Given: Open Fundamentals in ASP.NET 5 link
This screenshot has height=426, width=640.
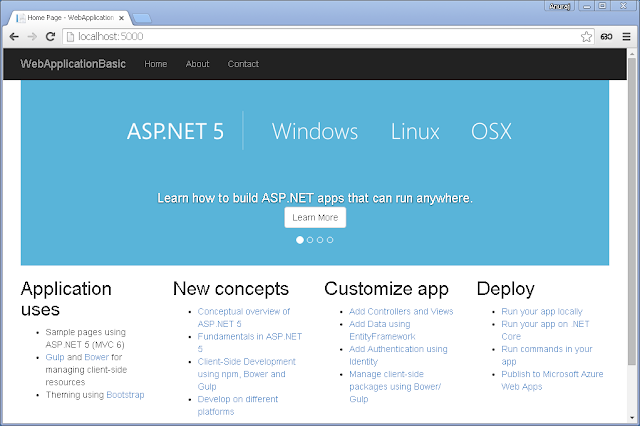Looking at the screenshot, I should (250, 342).
